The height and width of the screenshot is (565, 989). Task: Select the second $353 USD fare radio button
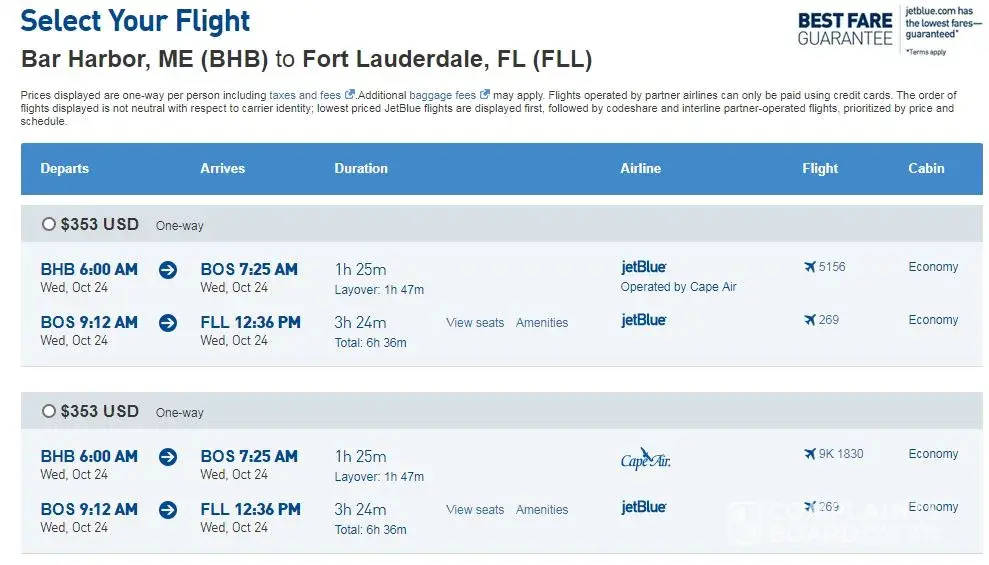pos(48,412)
